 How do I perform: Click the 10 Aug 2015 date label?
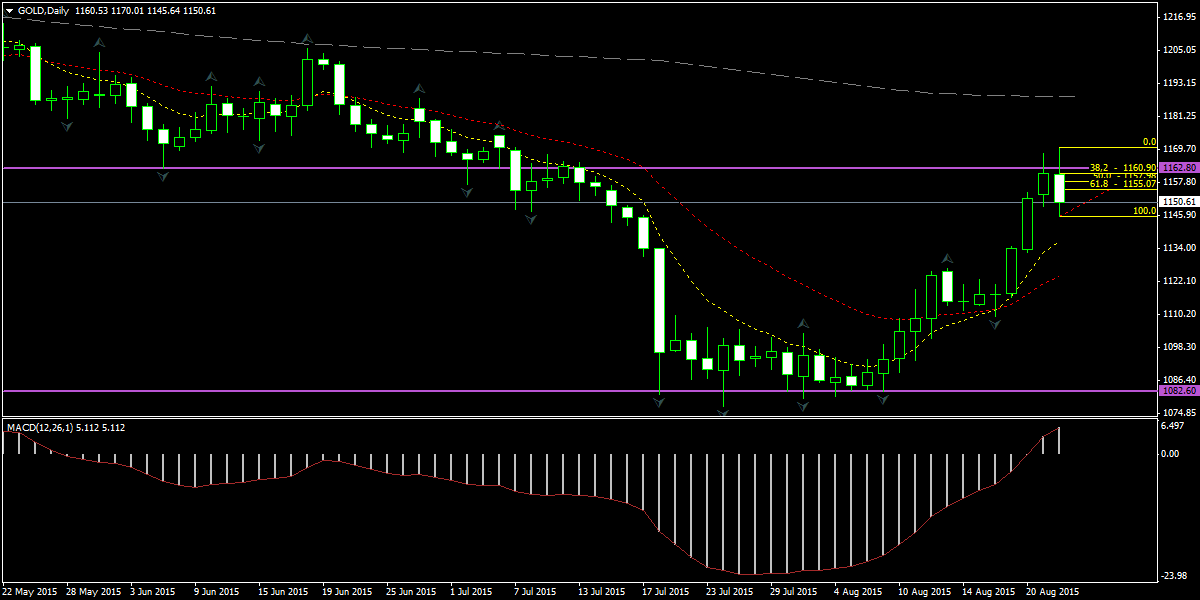coord(924,591)
